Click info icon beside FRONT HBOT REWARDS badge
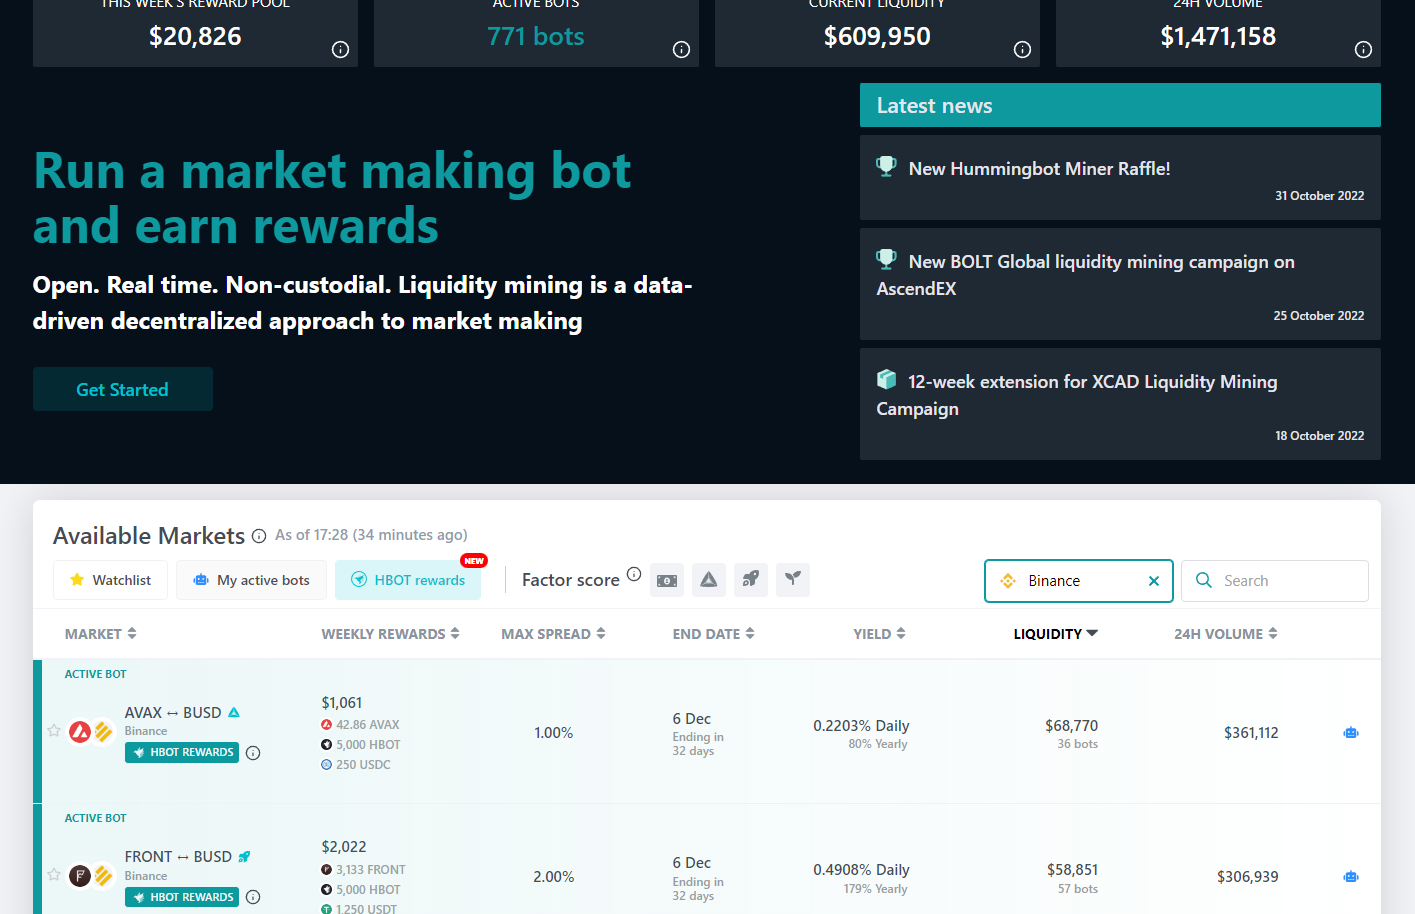 pyautogui.click(x=253, y=897)
